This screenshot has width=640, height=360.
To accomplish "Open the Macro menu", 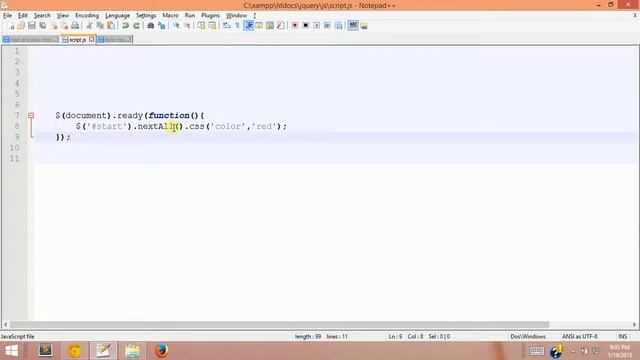I will 170,16.
